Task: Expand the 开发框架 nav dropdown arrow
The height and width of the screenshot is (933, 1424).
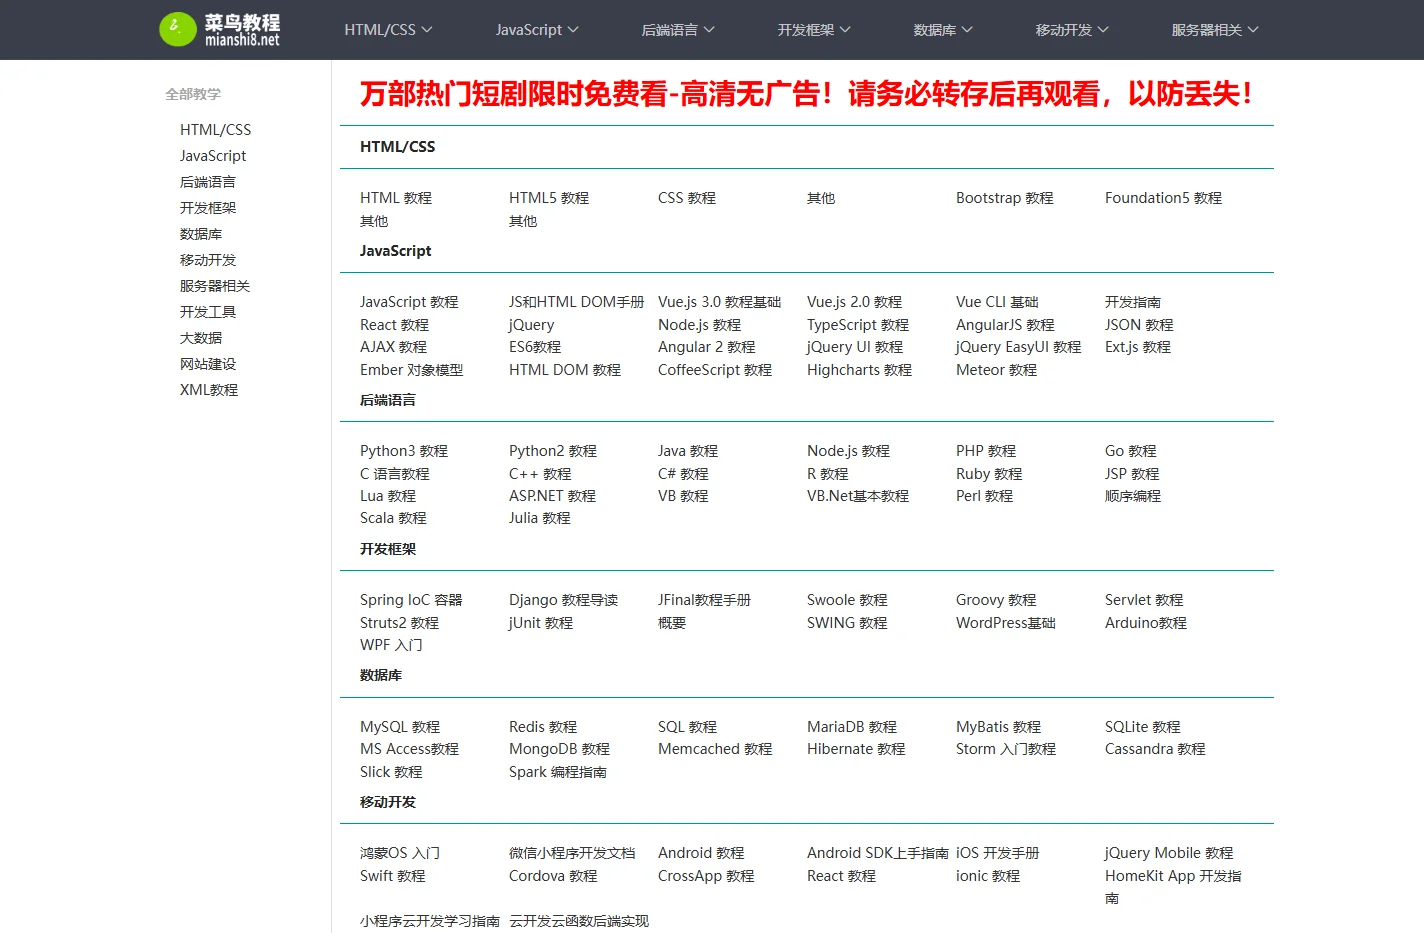Action: (845, 30)
